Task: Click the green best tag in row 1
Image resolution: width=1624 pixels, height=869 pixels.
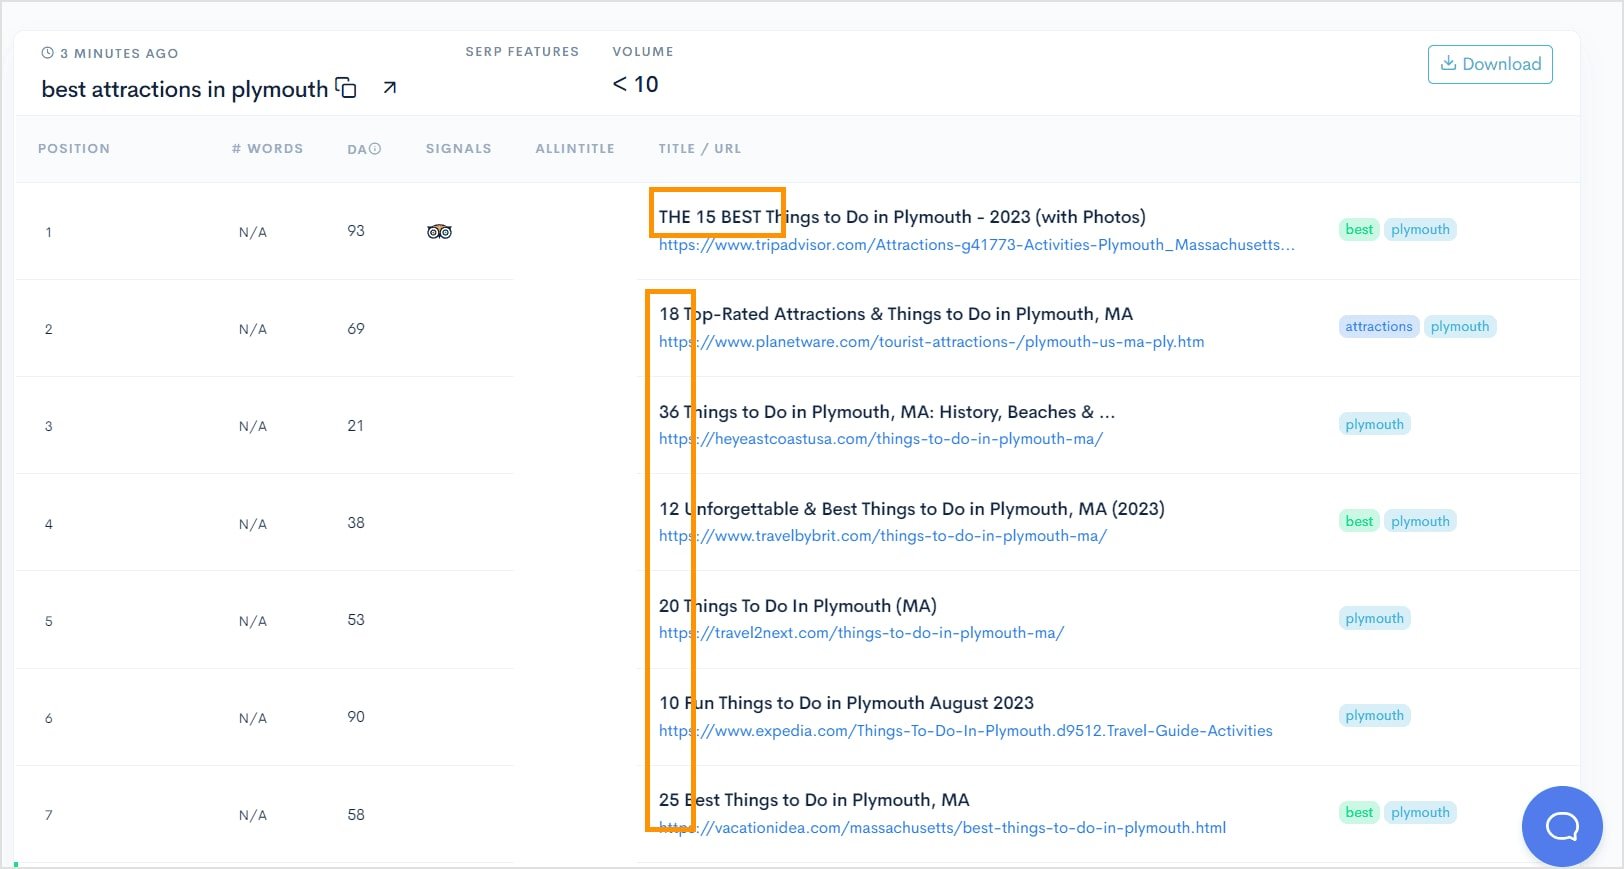Action: point(1359,230)
